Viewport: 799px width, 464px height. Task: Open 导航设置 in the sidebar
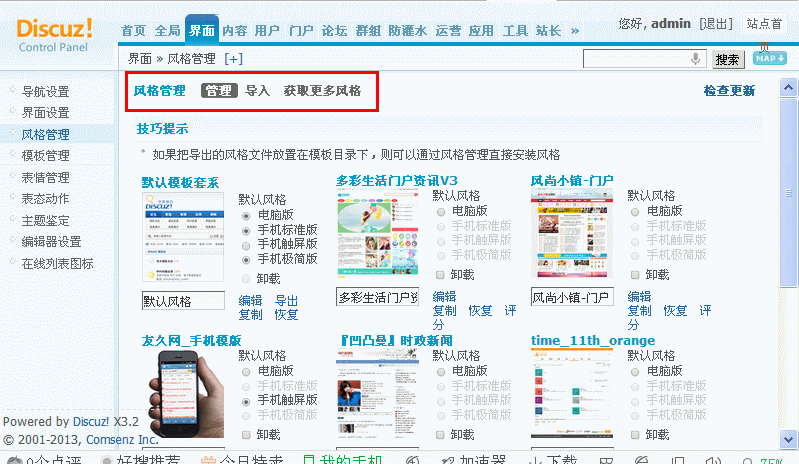[x=45, y=92]
